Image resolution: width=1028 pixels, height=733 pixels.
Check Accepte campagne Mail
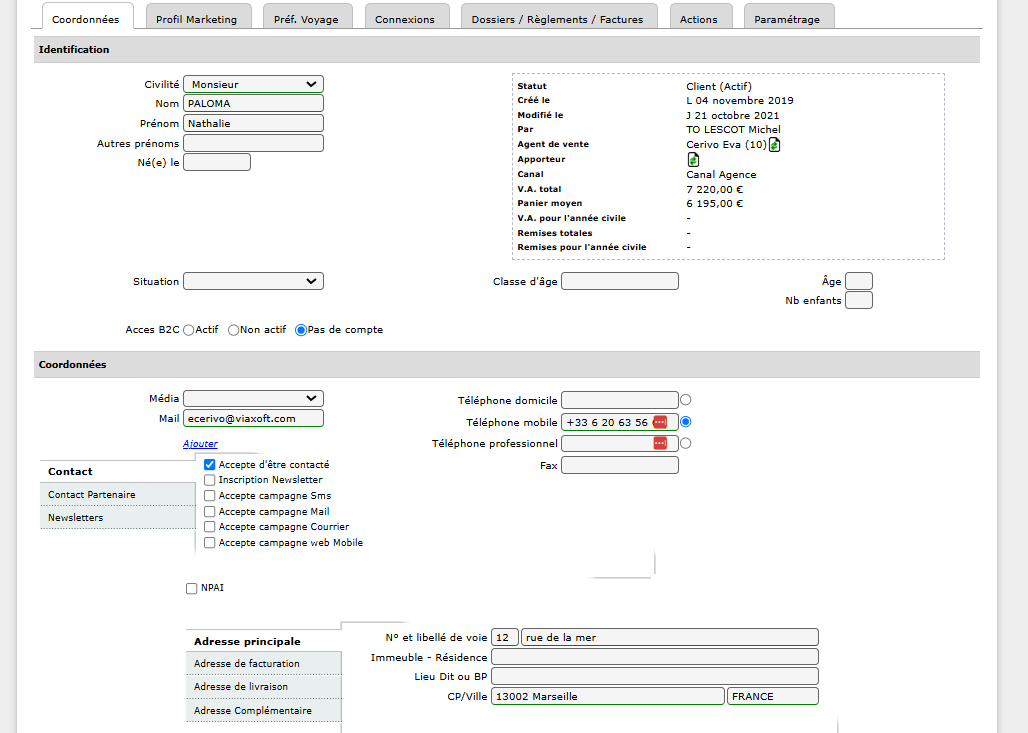210,511
